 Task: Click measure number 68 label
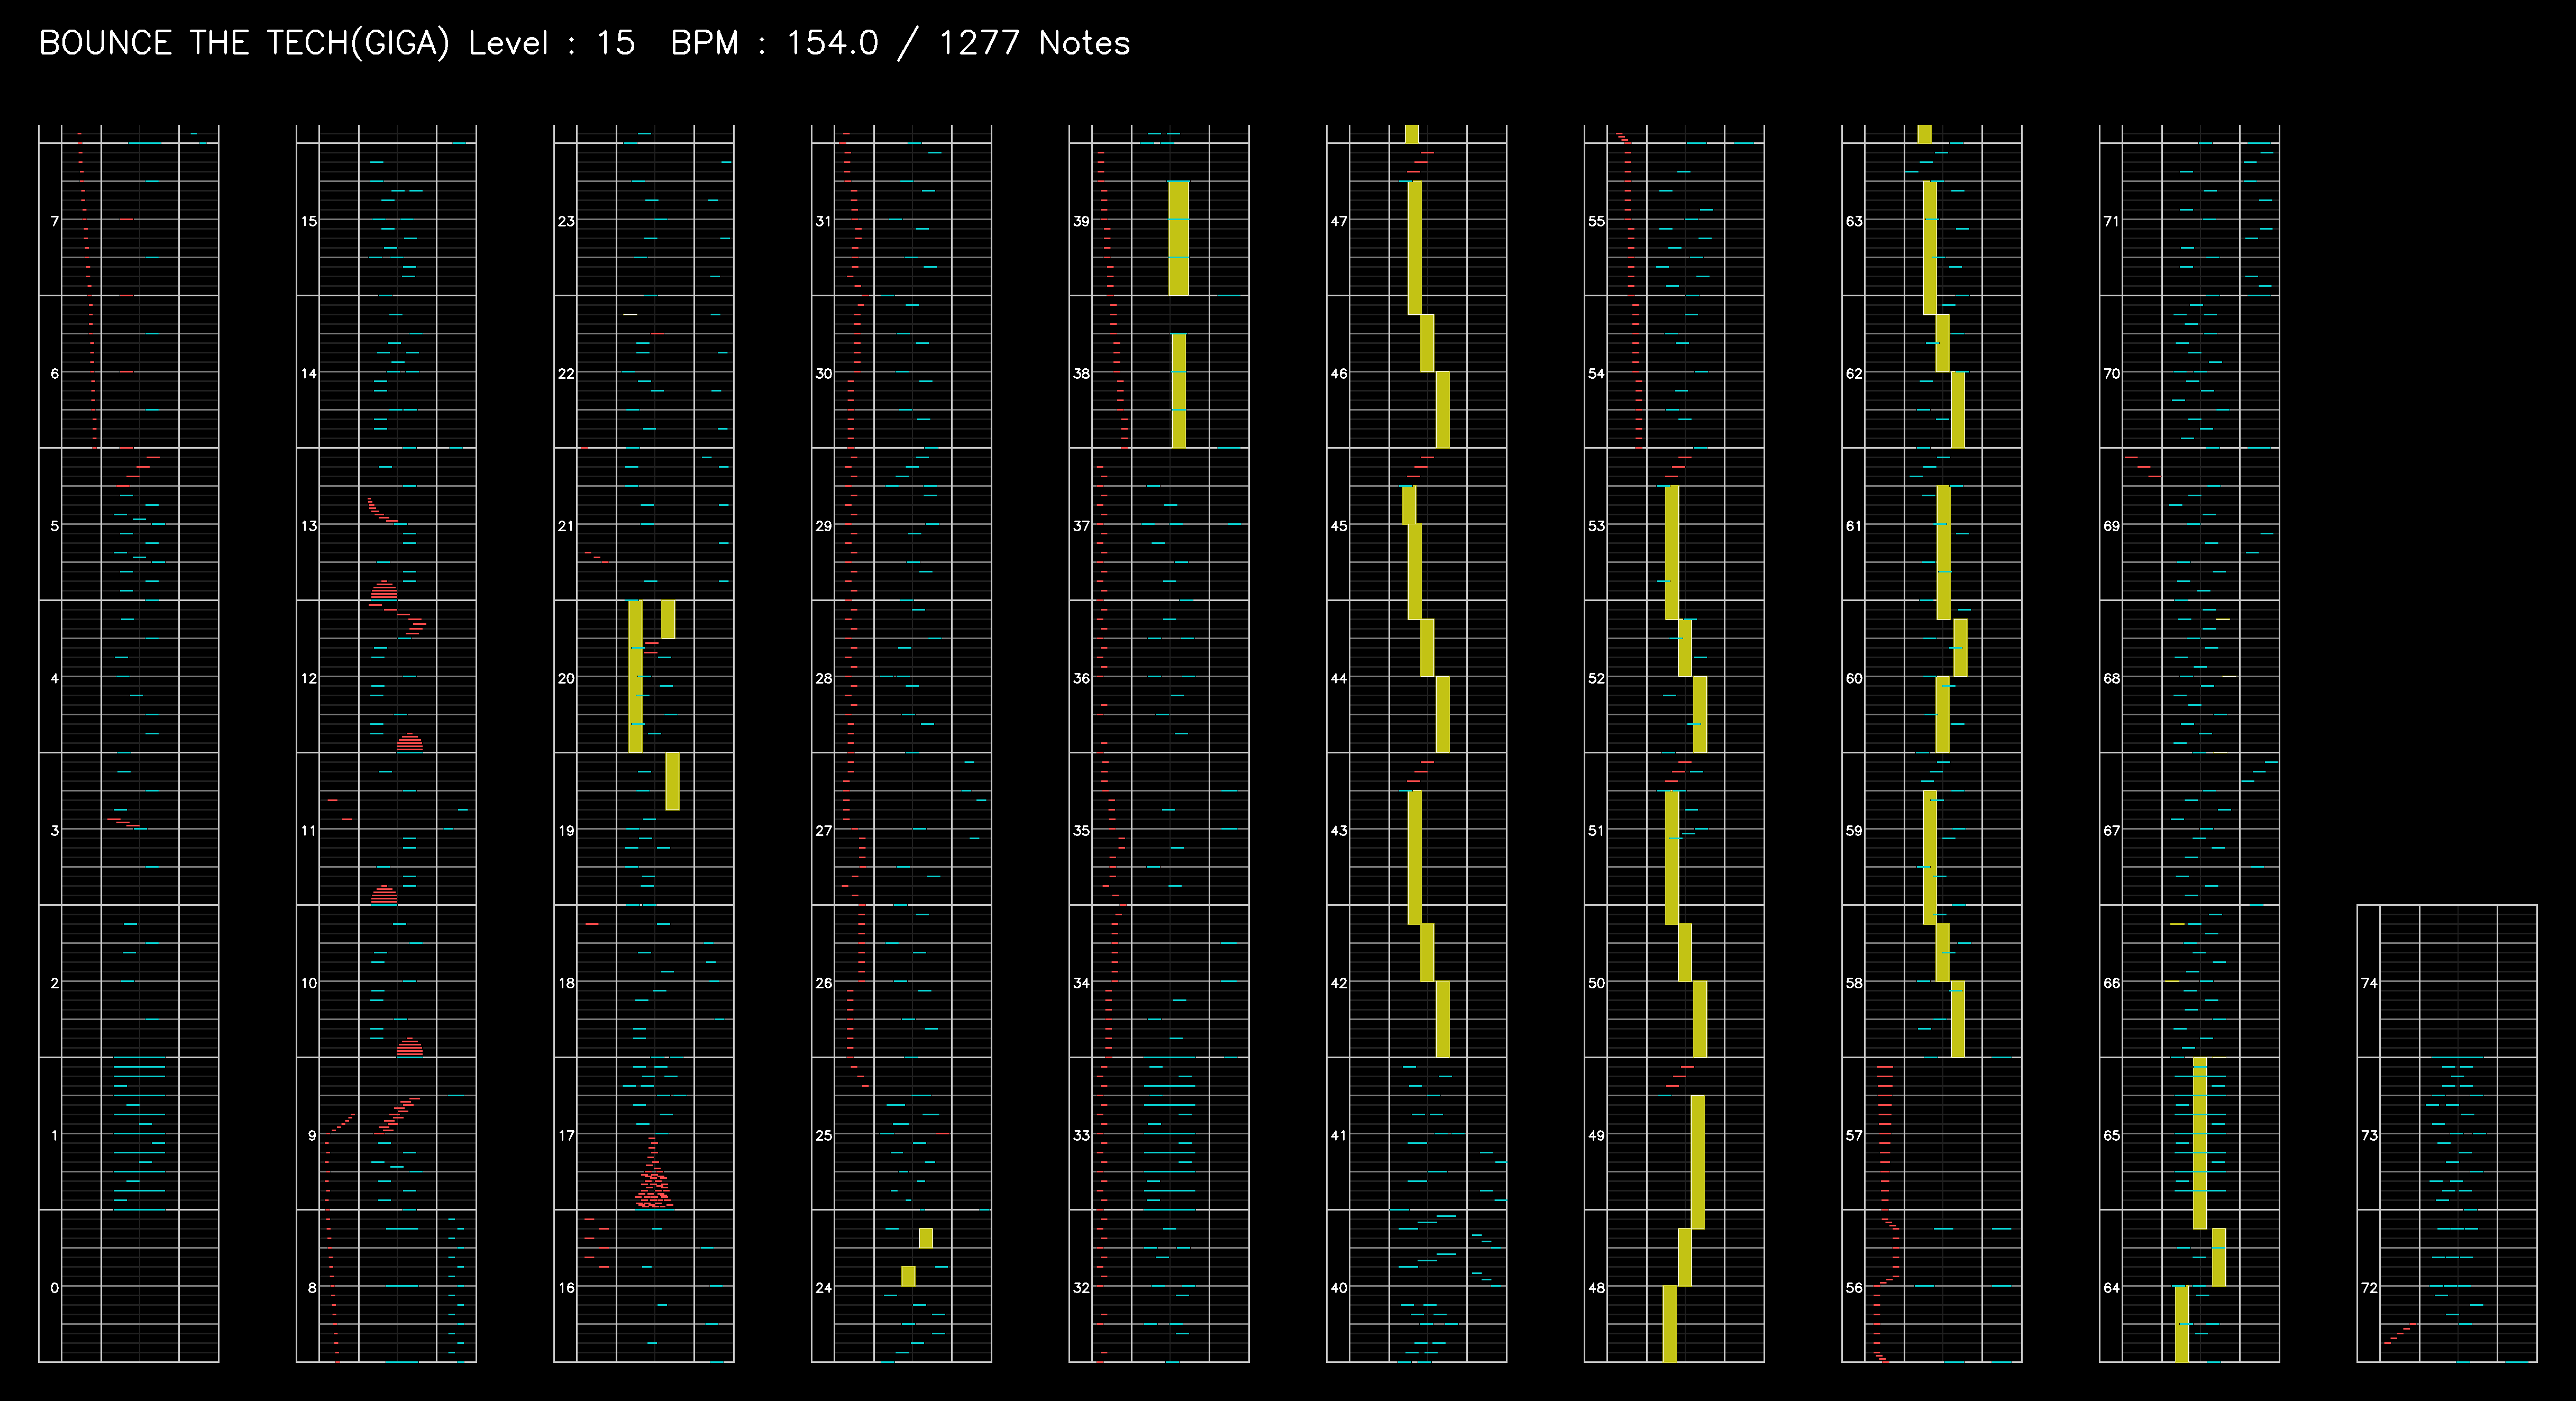(x=2111, y=679)
